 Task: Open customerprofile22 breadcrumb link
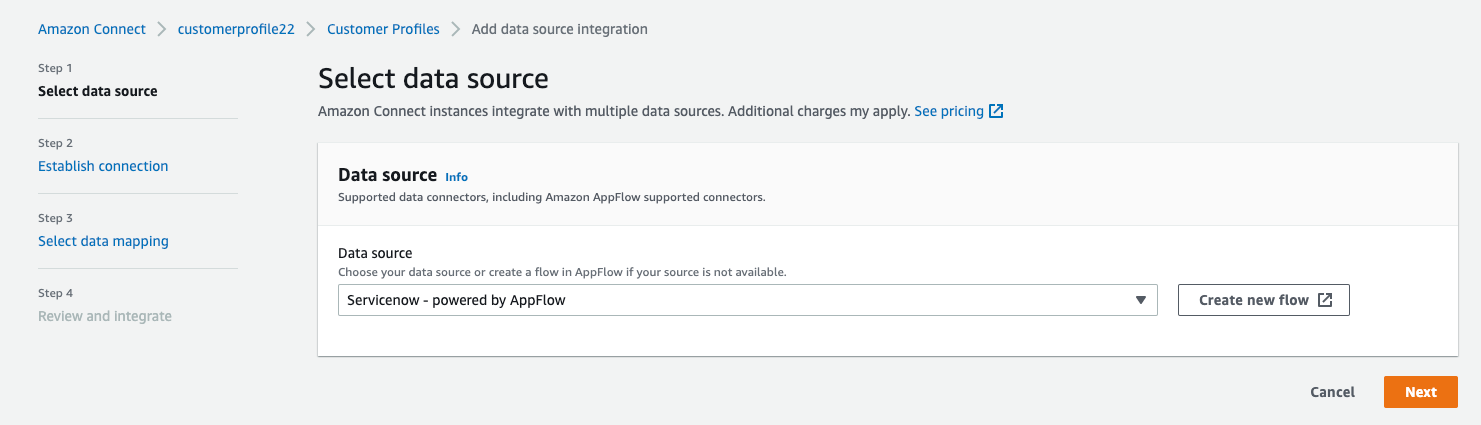tap(236, 29)
